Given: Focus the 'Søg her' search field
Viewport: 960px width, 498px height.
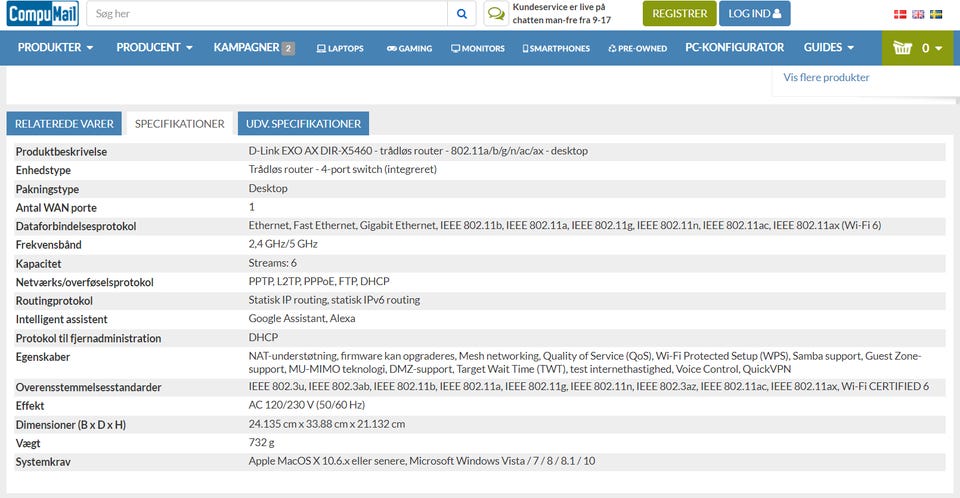Looking at the screenshot, I should [x=268, y=13].
